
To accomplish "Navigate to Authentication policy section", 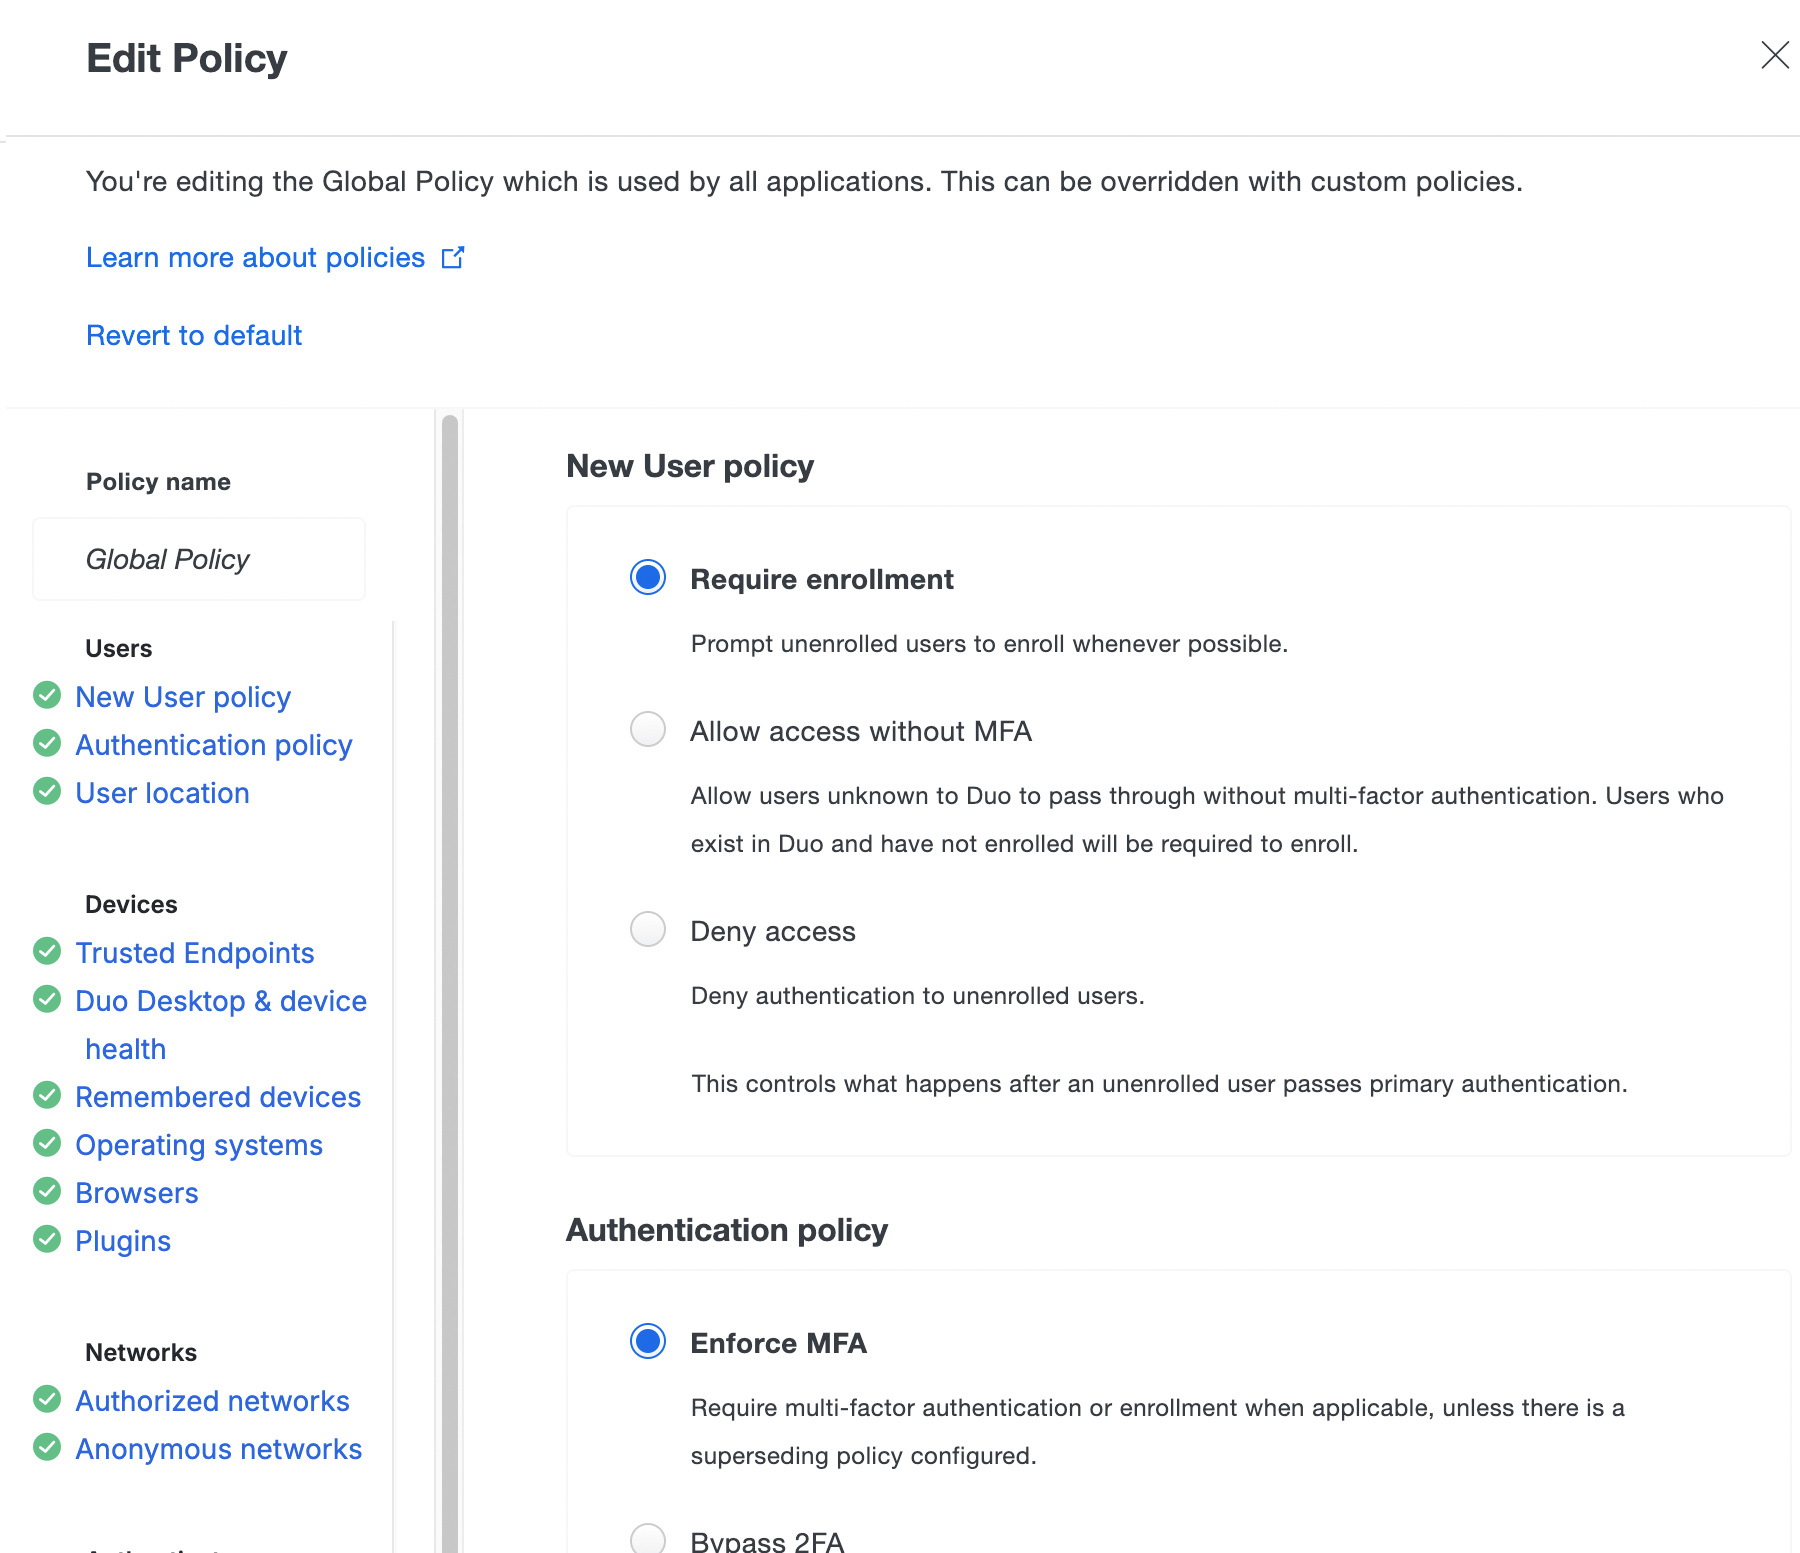I will point(214,744).
